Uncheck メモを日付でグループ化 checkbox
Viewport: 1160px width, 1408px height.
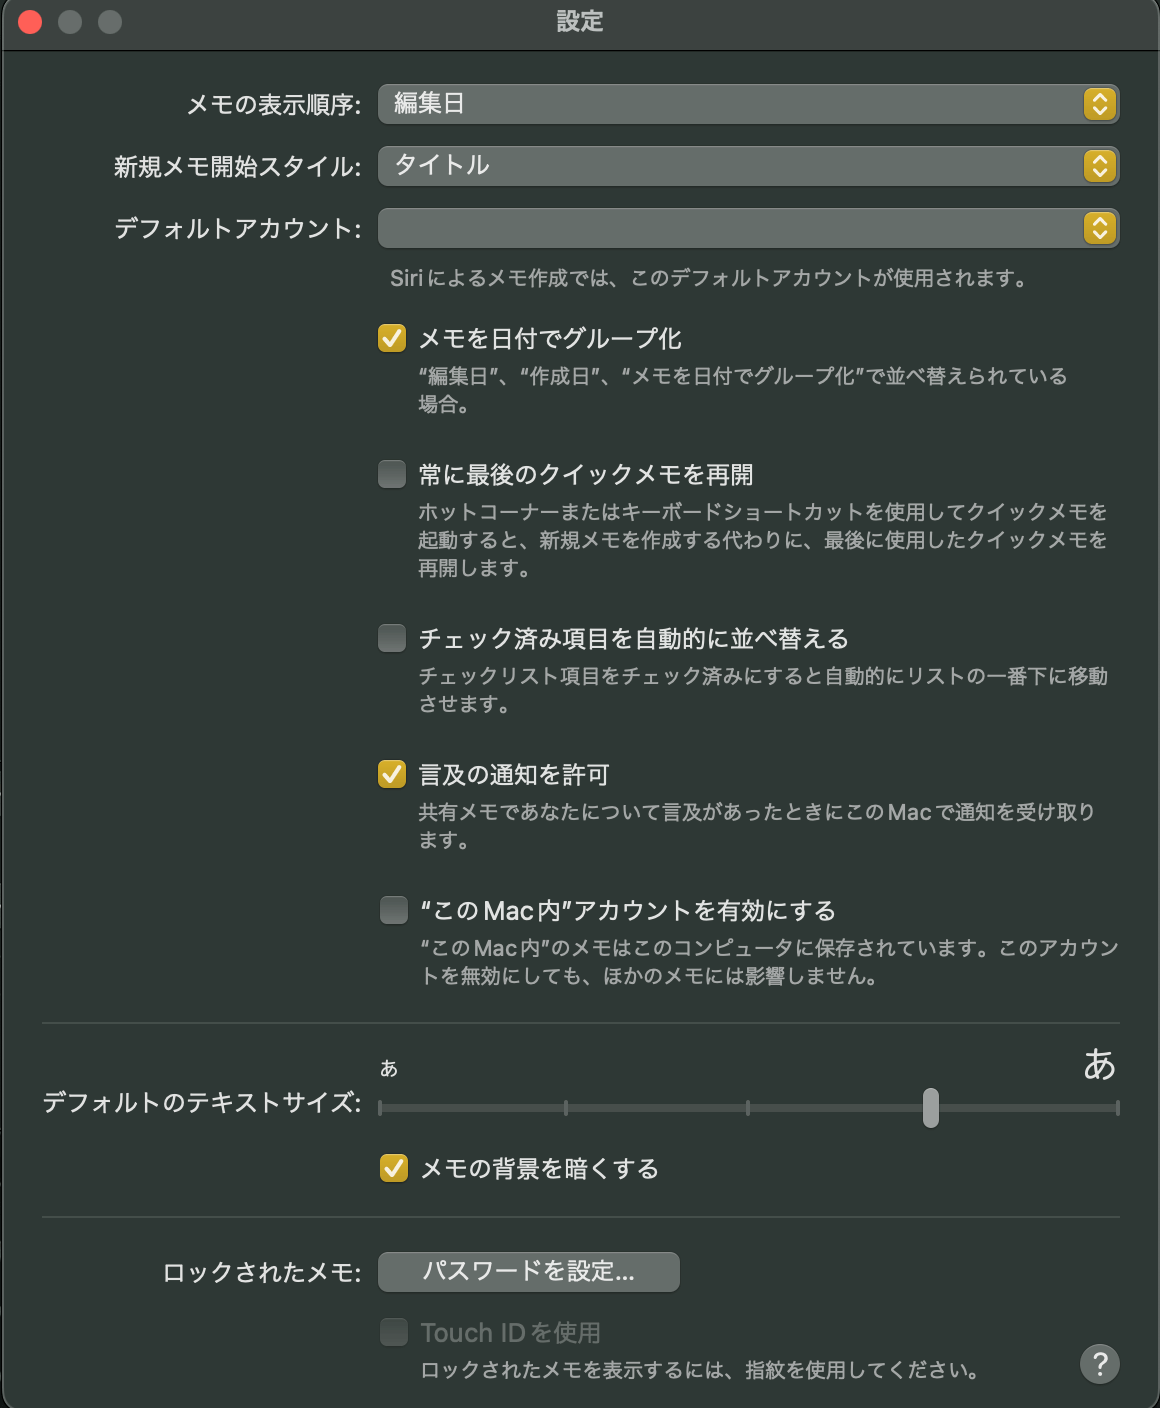(392, 338)
